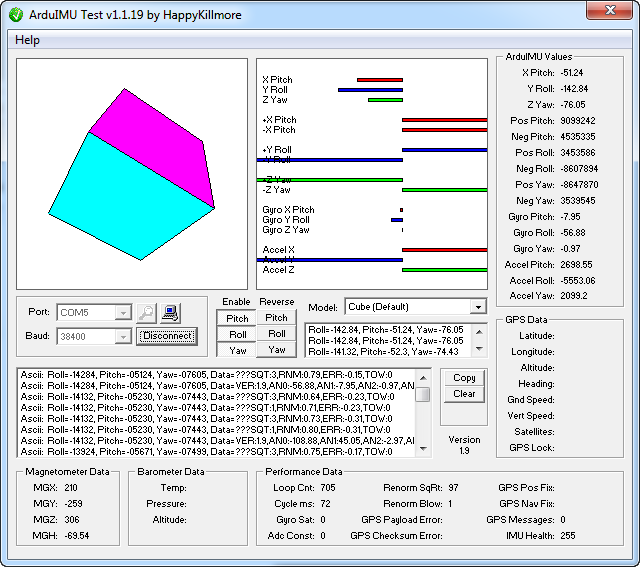Open the Port COM5 dropdown

[123, 313]
